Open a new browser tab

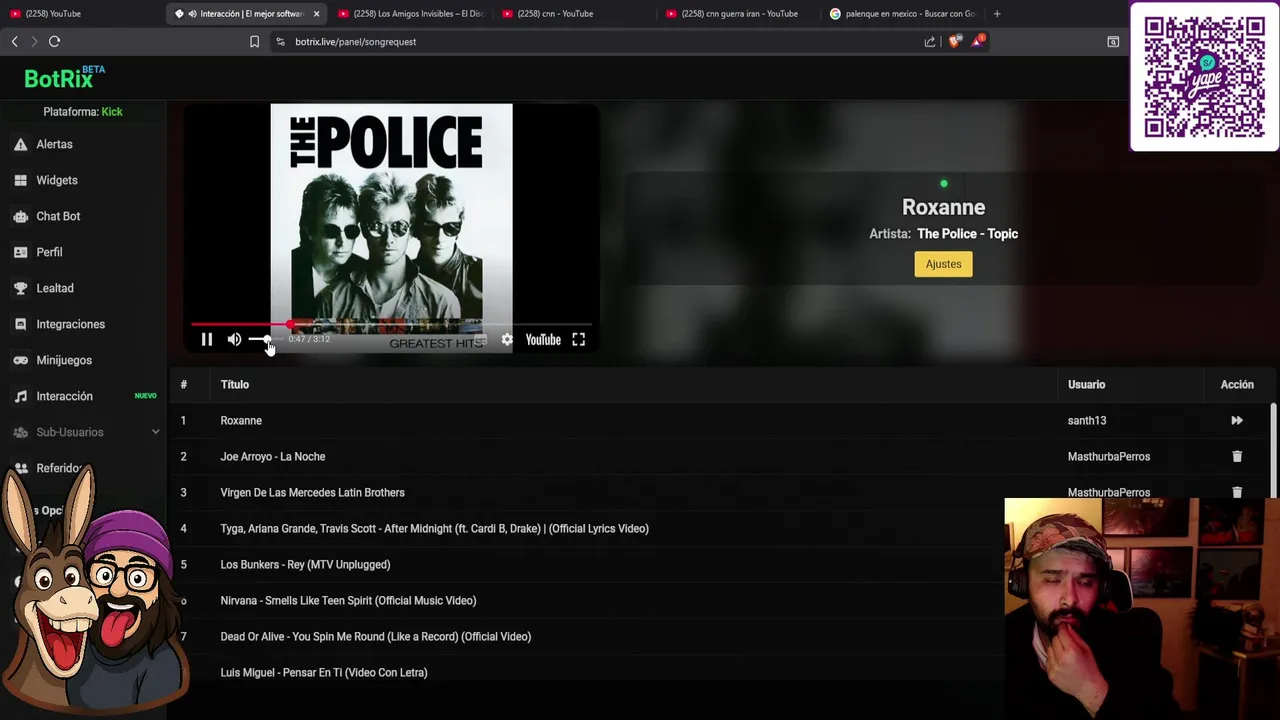tap(997, 13)
